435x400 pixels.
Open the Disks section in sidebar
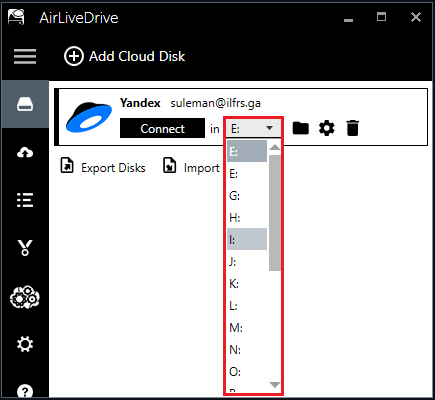[25, 104]
